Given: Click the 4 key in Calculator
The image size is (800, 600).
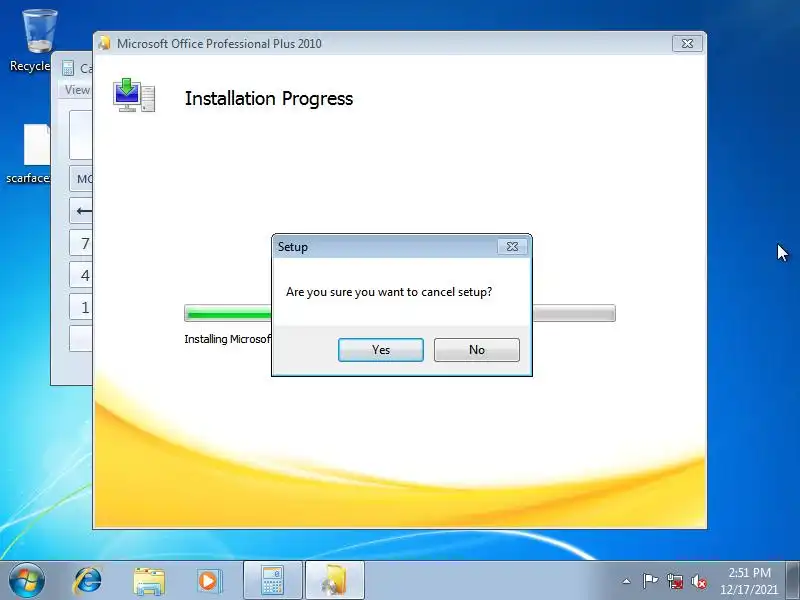Looking at the screenshot, I should coord(82,276).
